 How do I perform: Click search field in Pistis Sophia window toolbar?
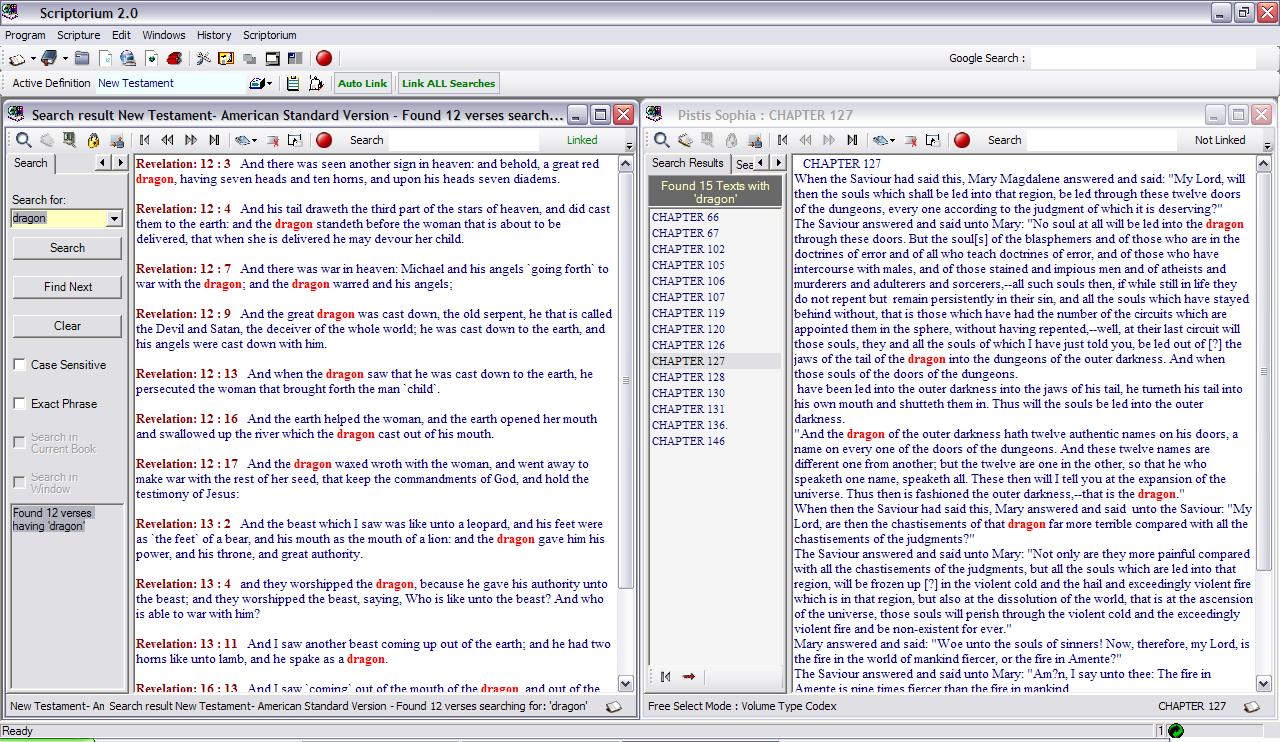[x=1101, y=140]
